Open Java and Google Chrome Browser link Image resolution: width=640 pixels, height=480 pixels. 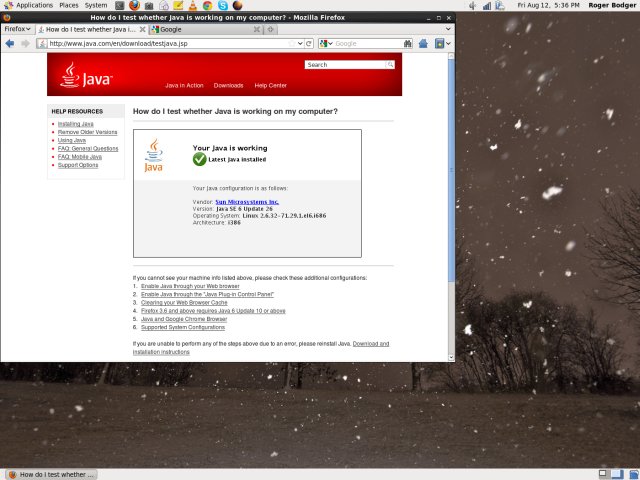(x=184, y=319)
